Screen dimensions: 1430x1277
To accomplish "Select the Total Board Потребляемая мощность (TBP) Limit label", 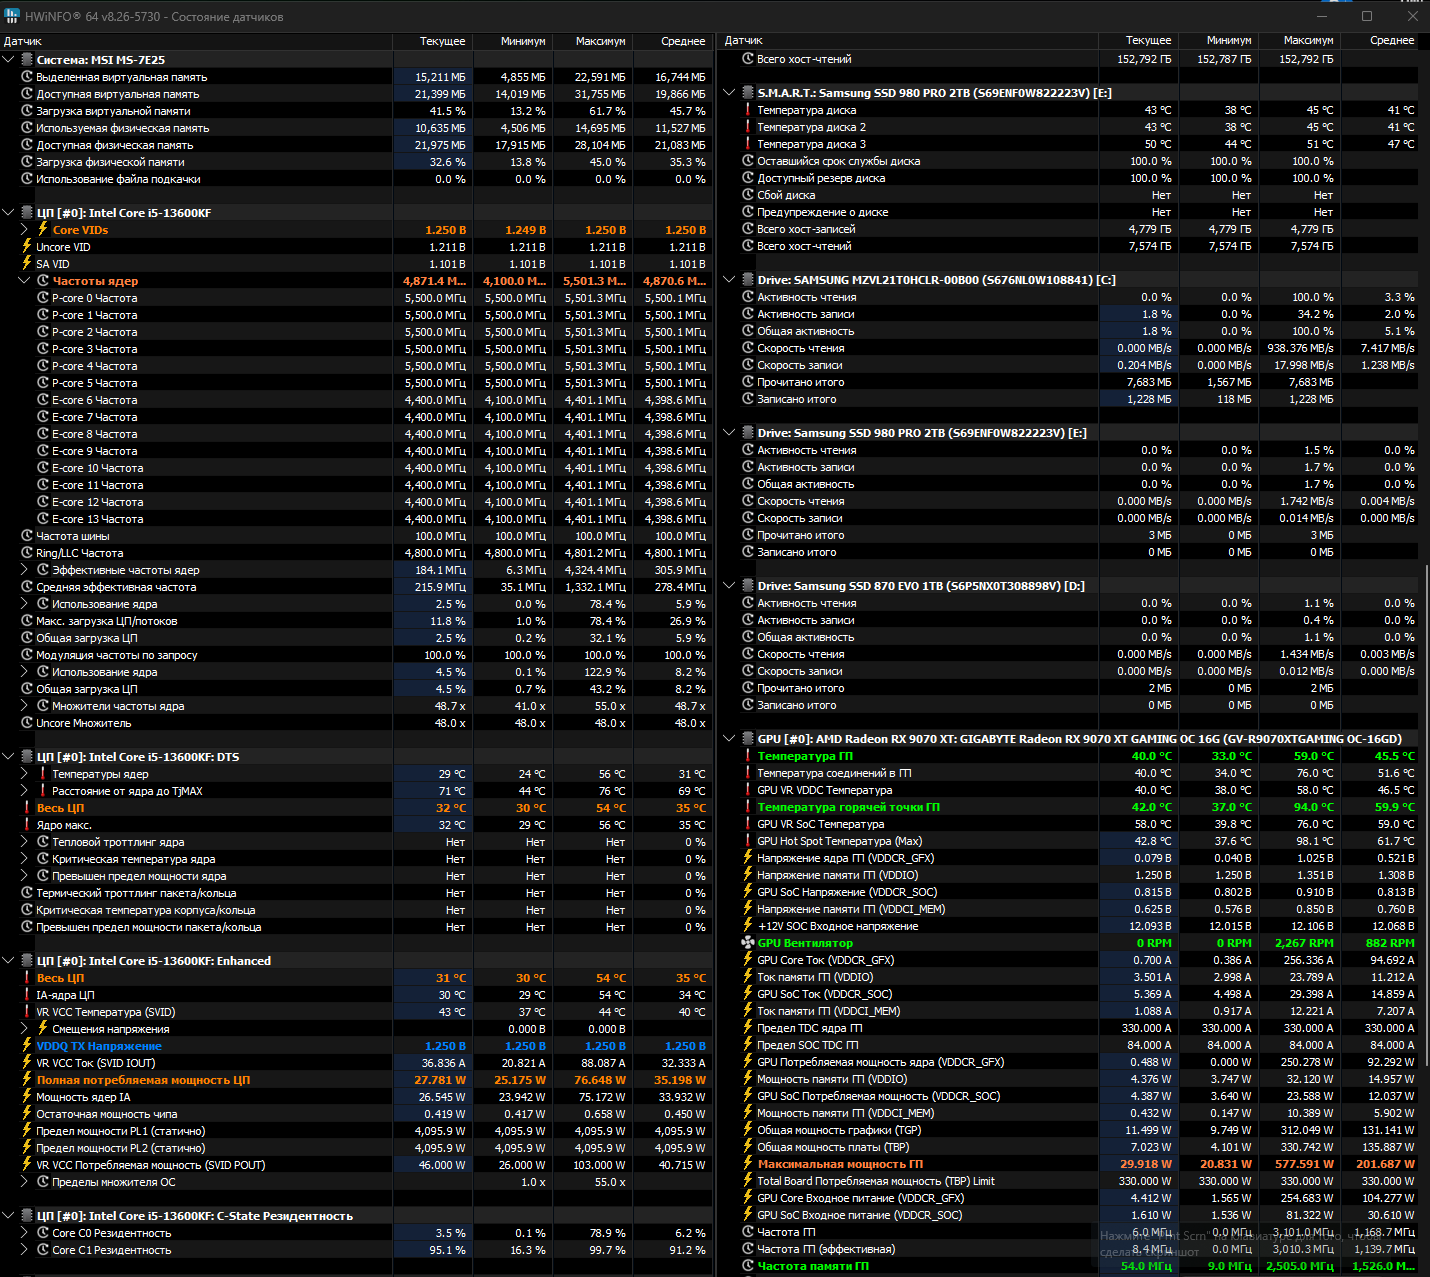I will [x=876, y=1181].
